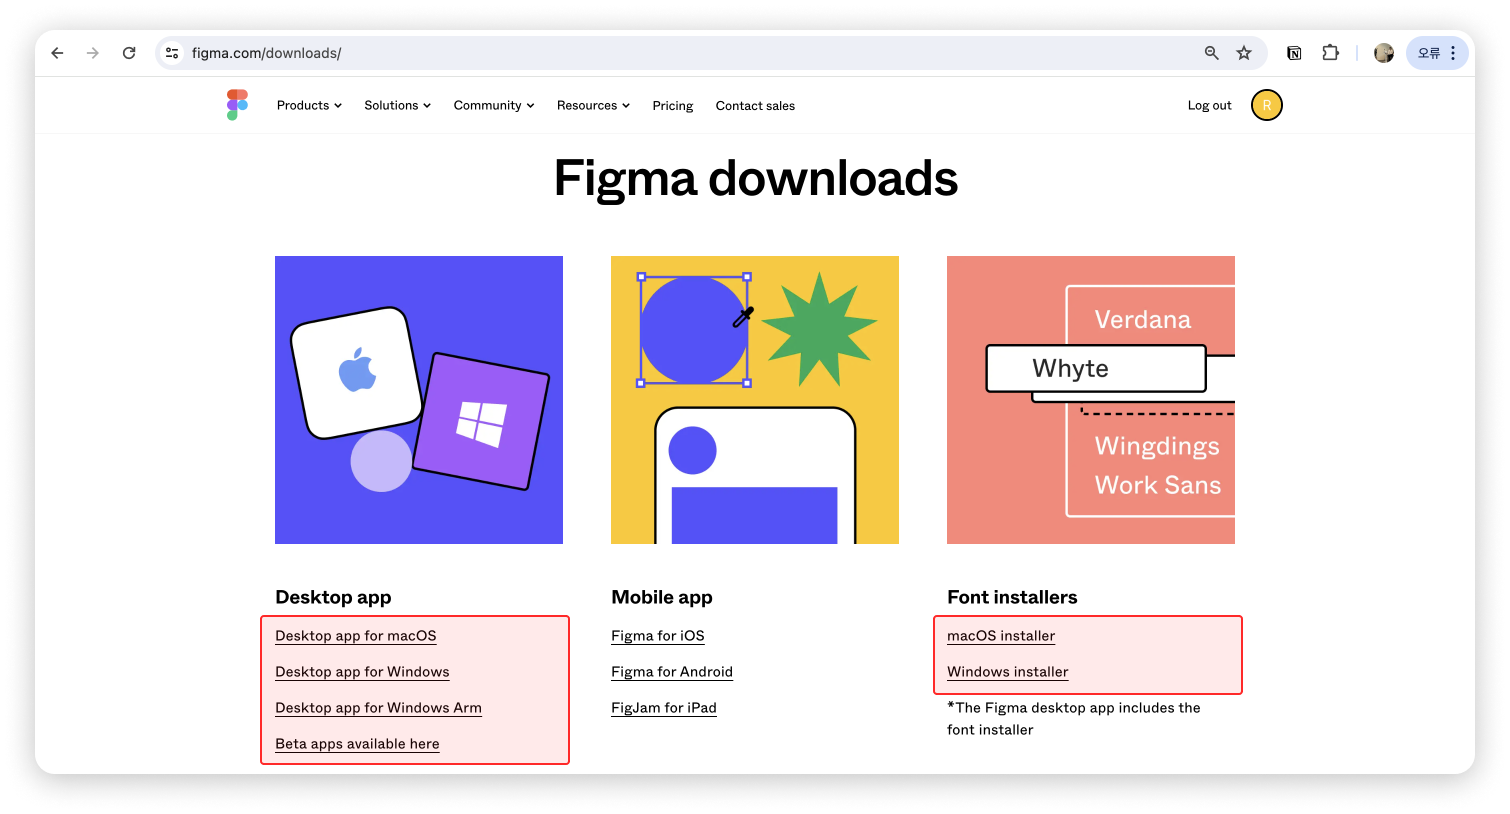Click the mobile app illustration
This screenshot has width=1510, height=814.
point(755,400)
